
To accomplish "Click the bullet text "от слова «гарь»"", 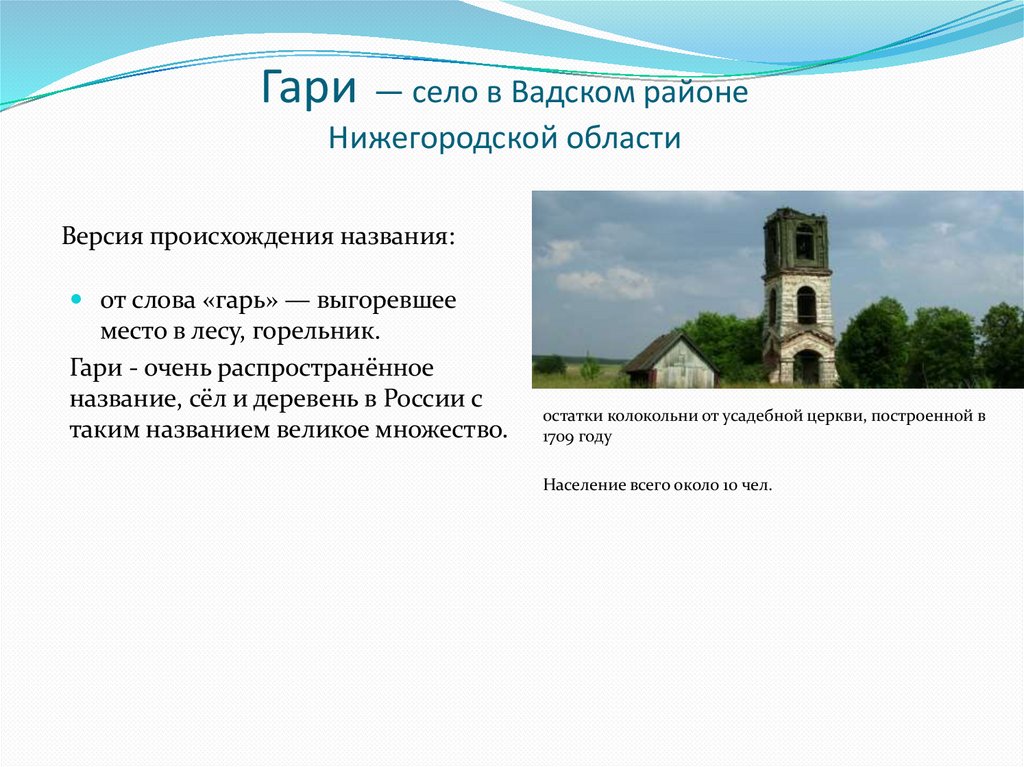I will point(189,301).
